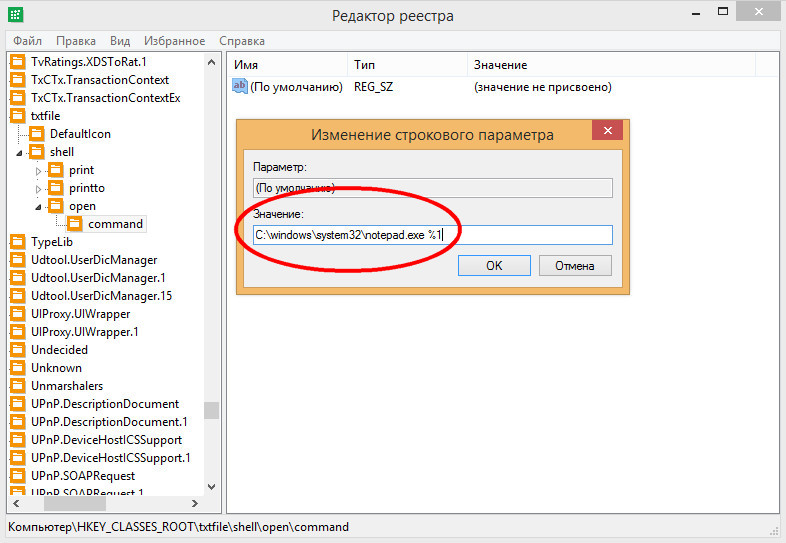Click the shell key folder icon

37,152
